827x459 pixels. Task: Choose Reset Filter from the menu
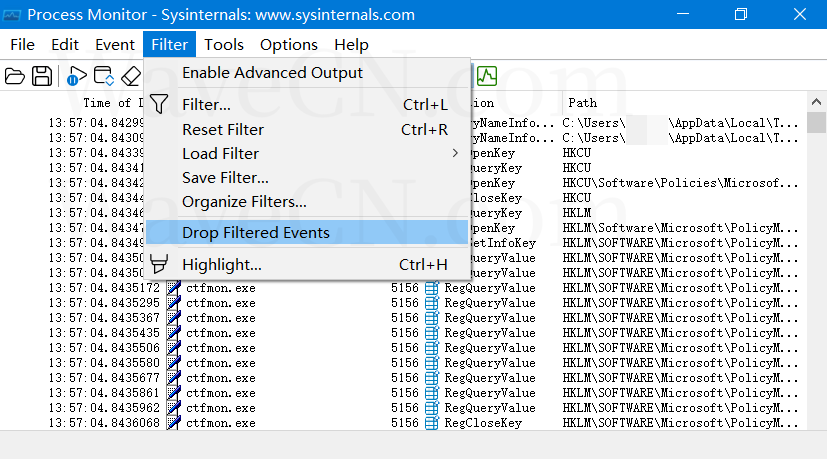[223, 130]
